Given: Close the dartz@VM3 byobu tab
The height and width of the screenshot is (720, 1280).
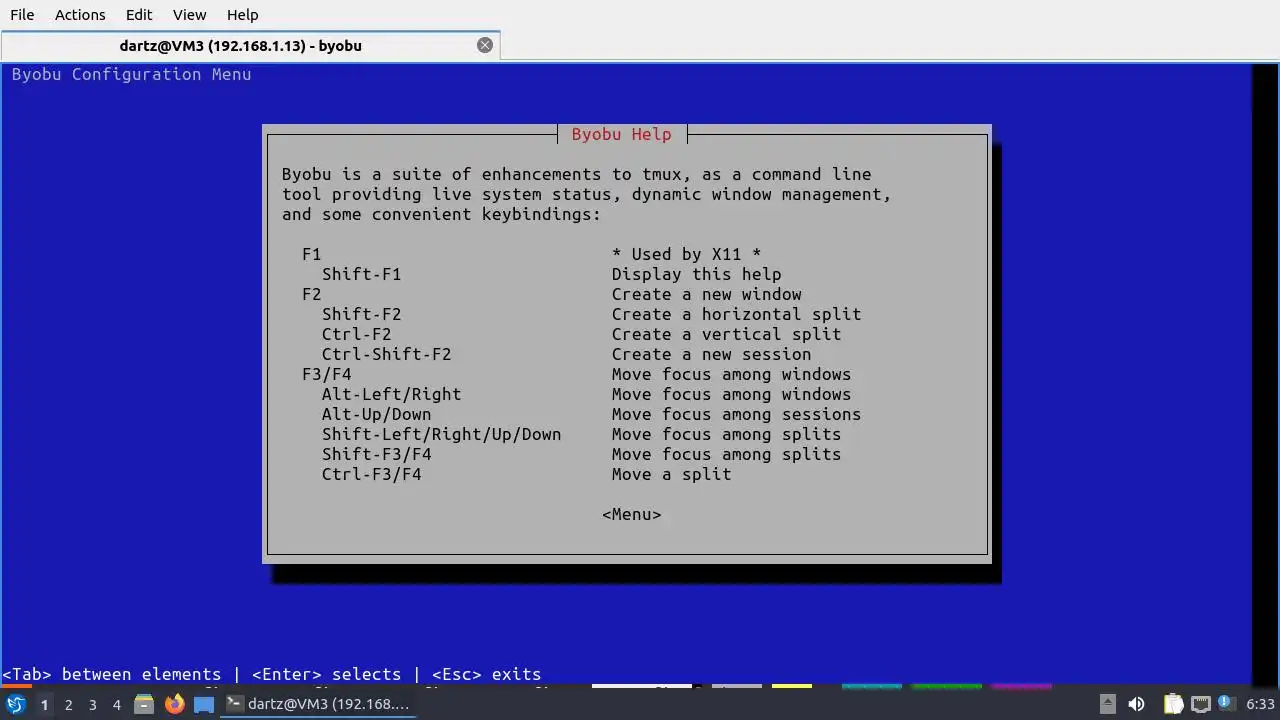Looking at the screenshot, I should click(485, 45).
